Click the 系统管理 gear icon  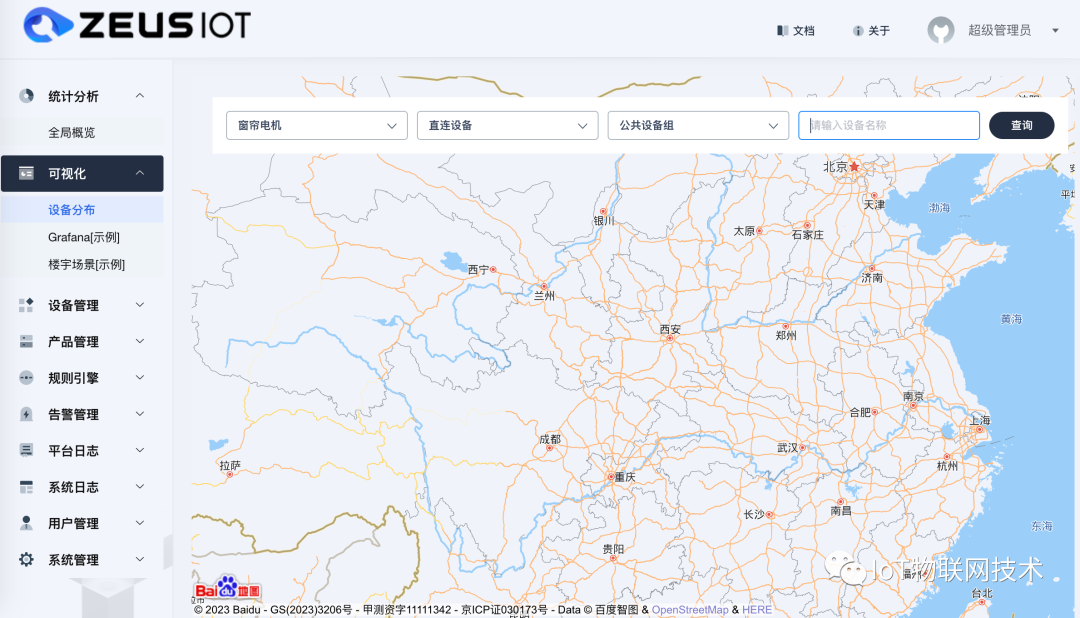(26, 559)
